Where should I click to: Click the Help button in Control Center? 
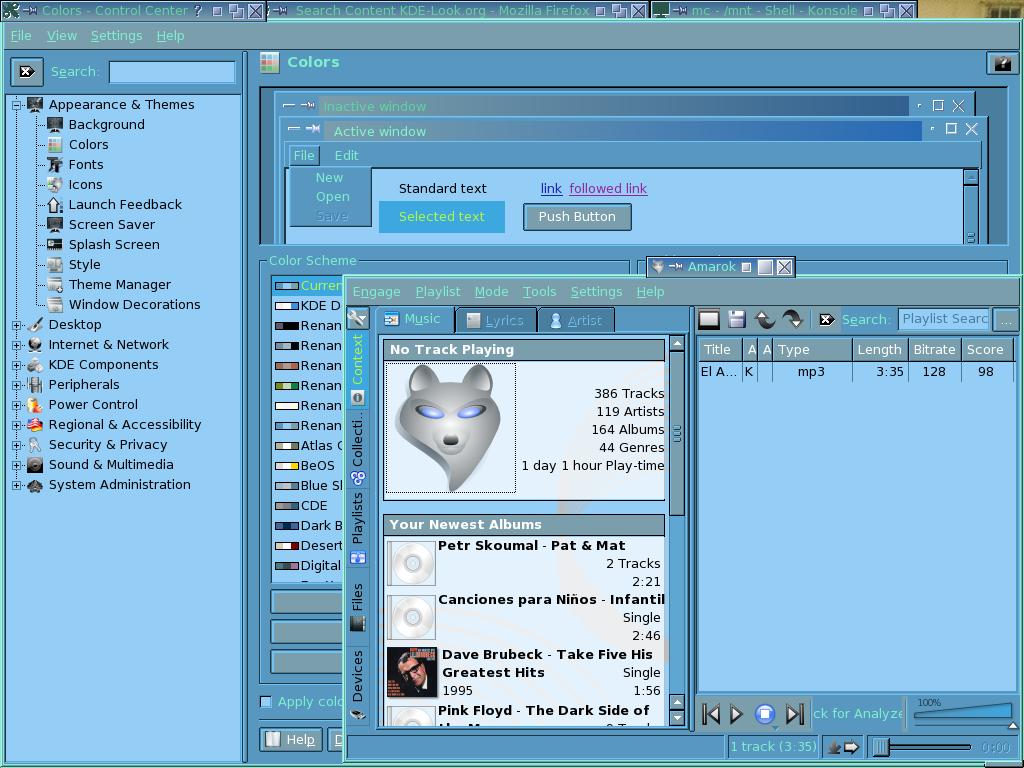(x=291, y=739)
